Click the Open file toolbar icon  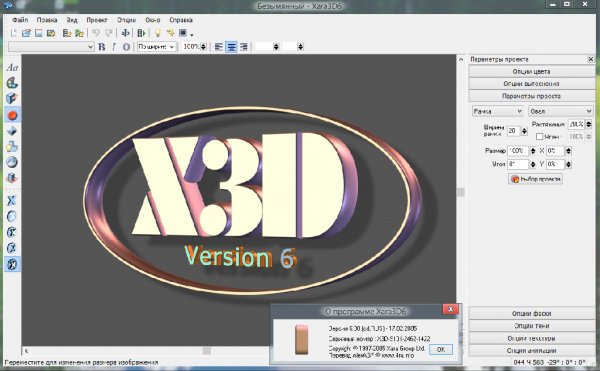[26, 33]
